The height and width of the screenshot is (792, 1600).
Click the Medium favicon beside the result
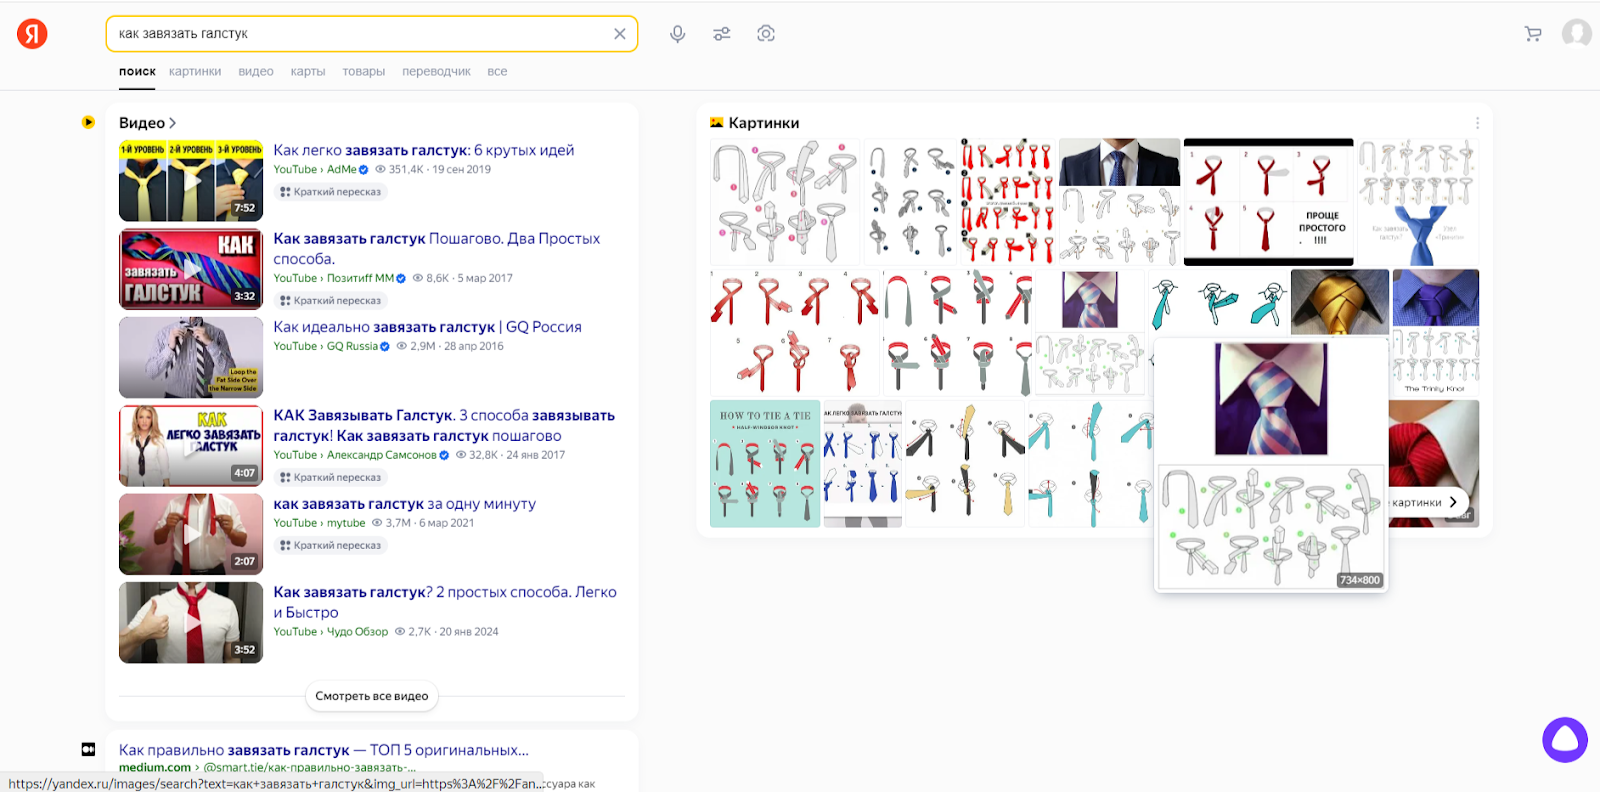(88, 749)
